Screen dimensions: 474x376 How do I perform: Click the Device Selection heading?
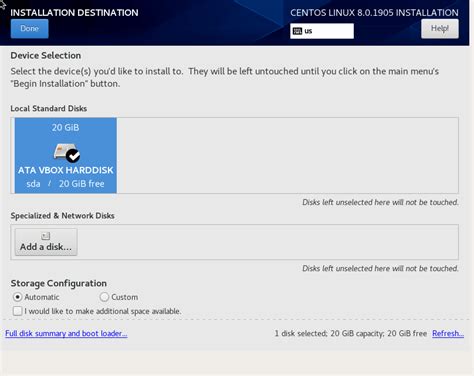click(46, 55)
